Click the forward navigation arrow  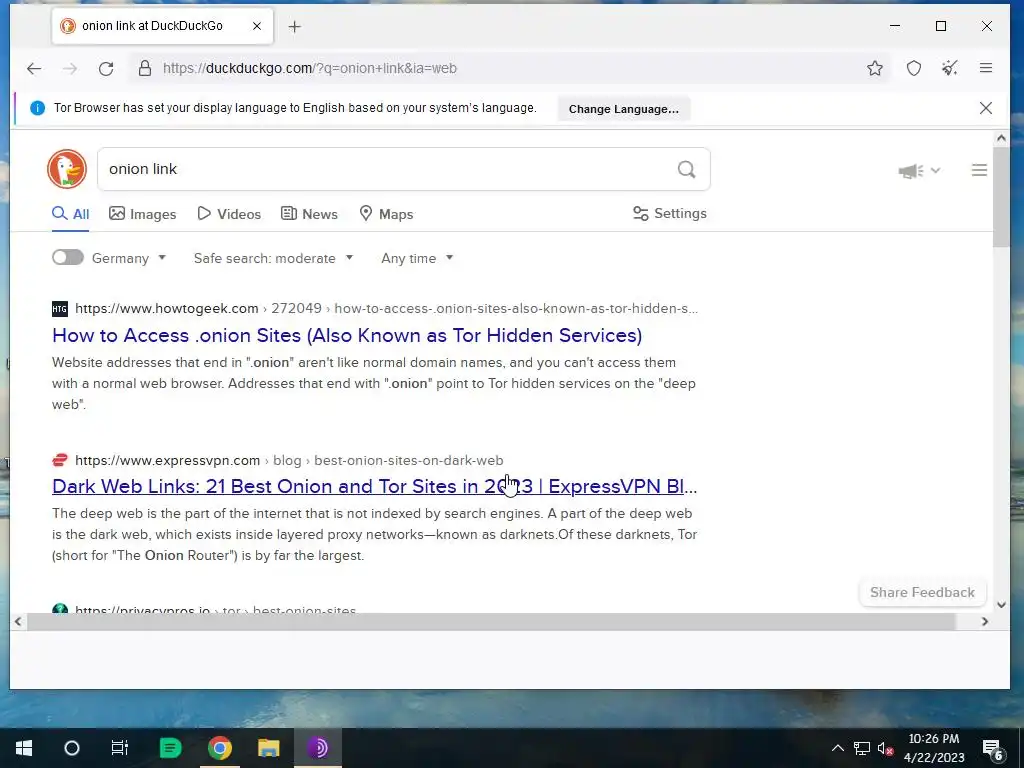pyautogui.click(x=70, y=68)
